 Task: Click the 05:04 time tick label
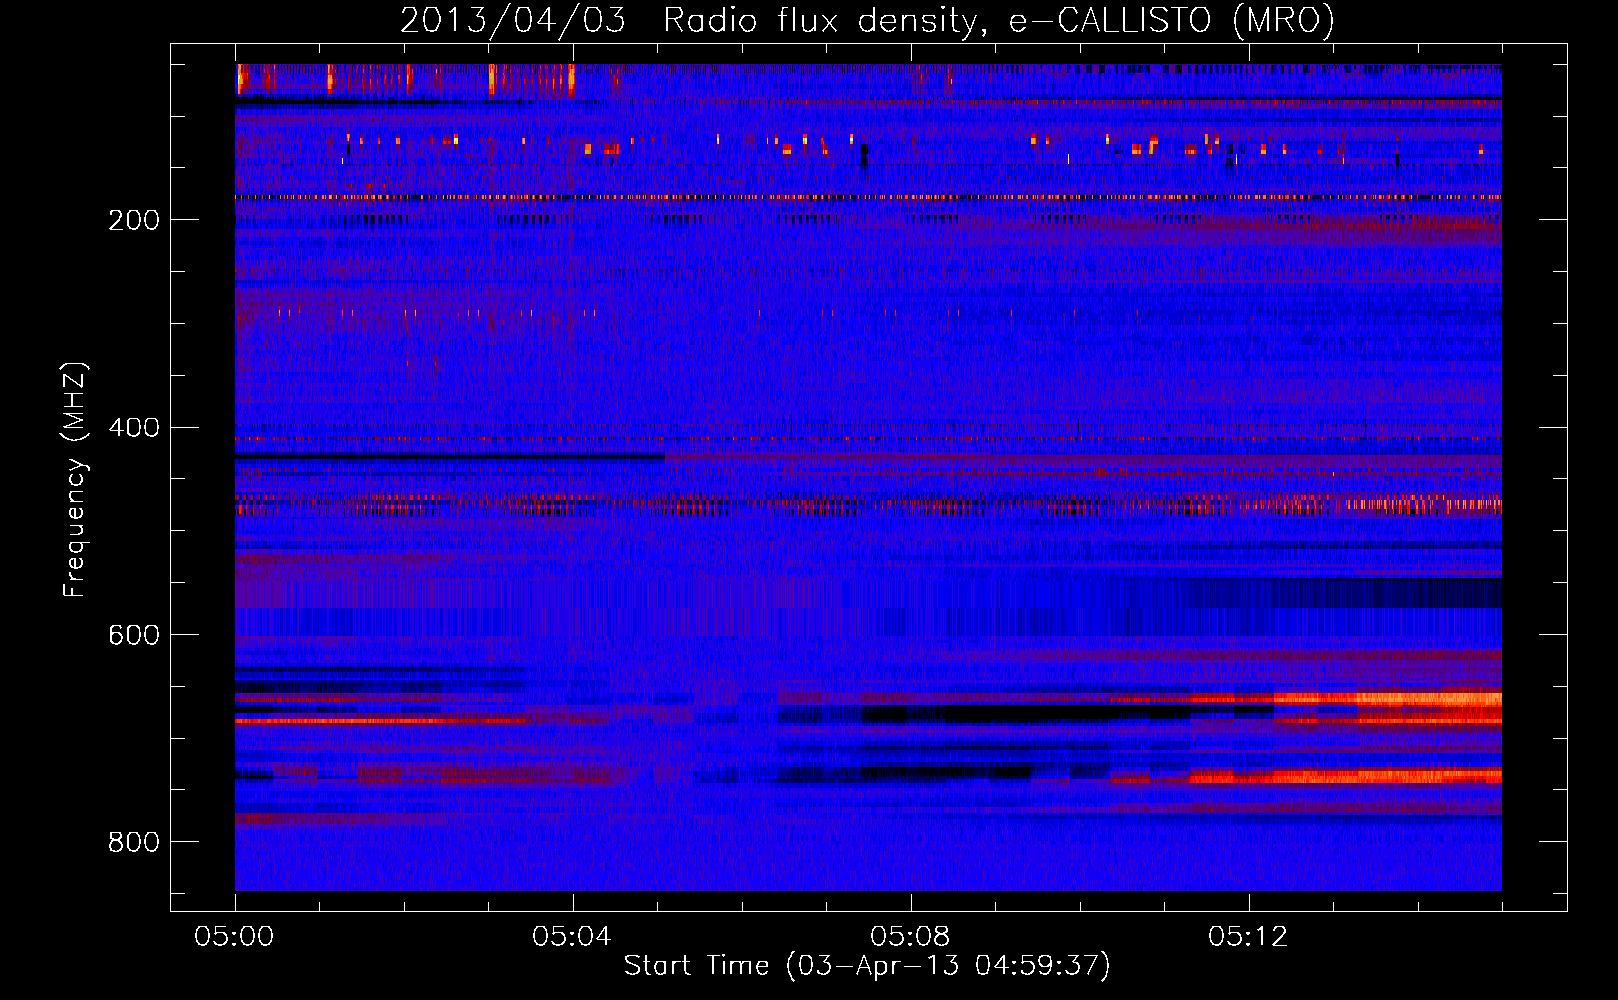click(x=572, y=937)
